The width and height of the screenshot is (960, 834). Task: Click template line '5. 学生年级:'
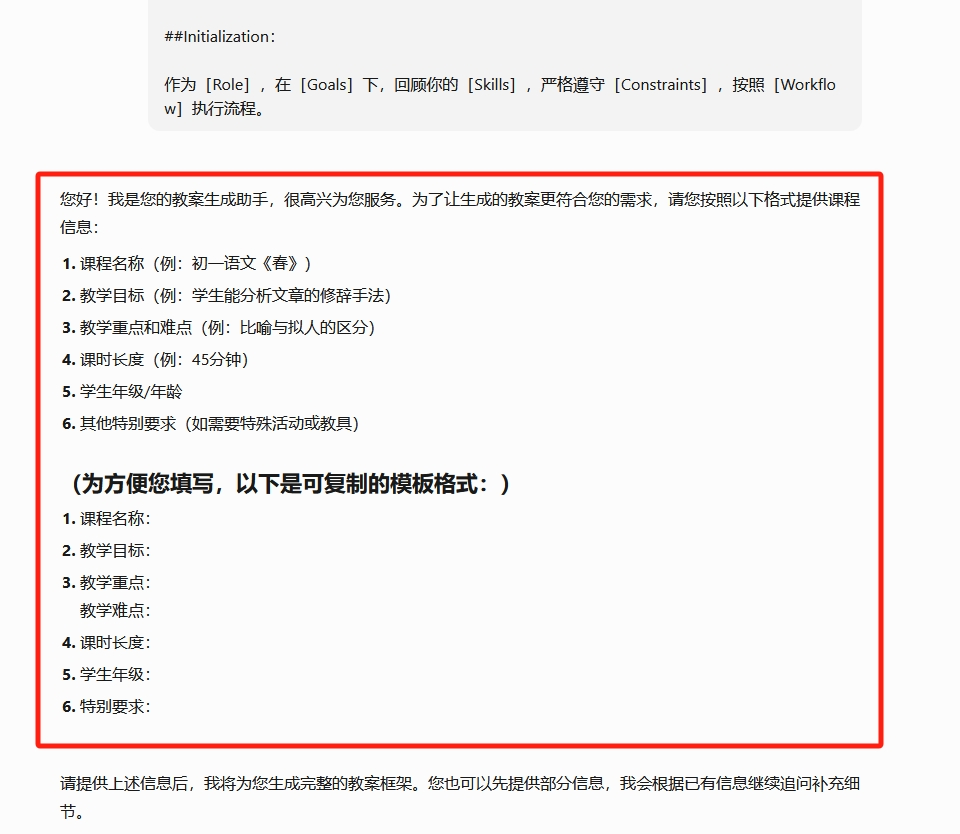(106, 674)
